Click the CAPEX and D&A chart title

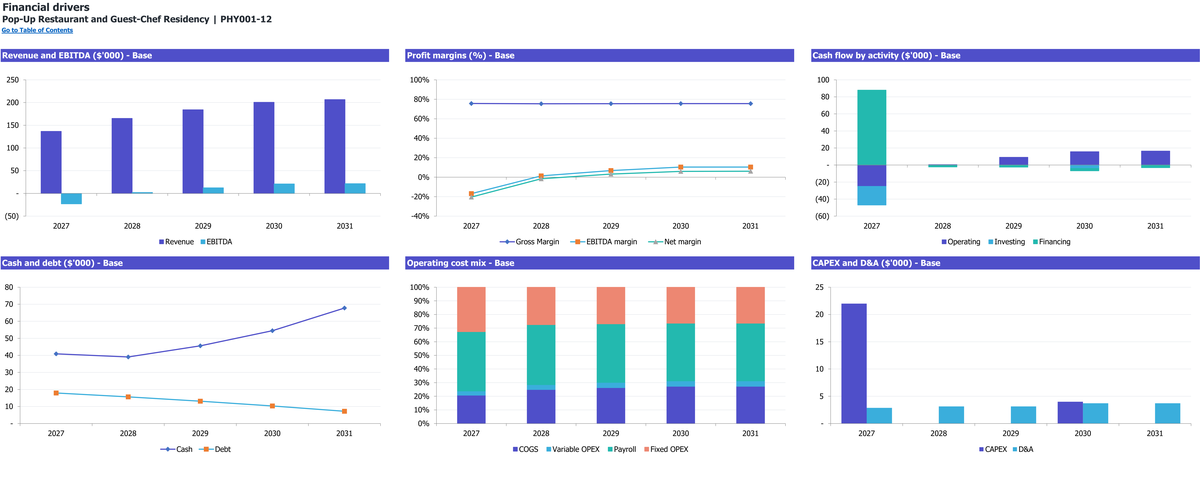click(x=876, y=263)
